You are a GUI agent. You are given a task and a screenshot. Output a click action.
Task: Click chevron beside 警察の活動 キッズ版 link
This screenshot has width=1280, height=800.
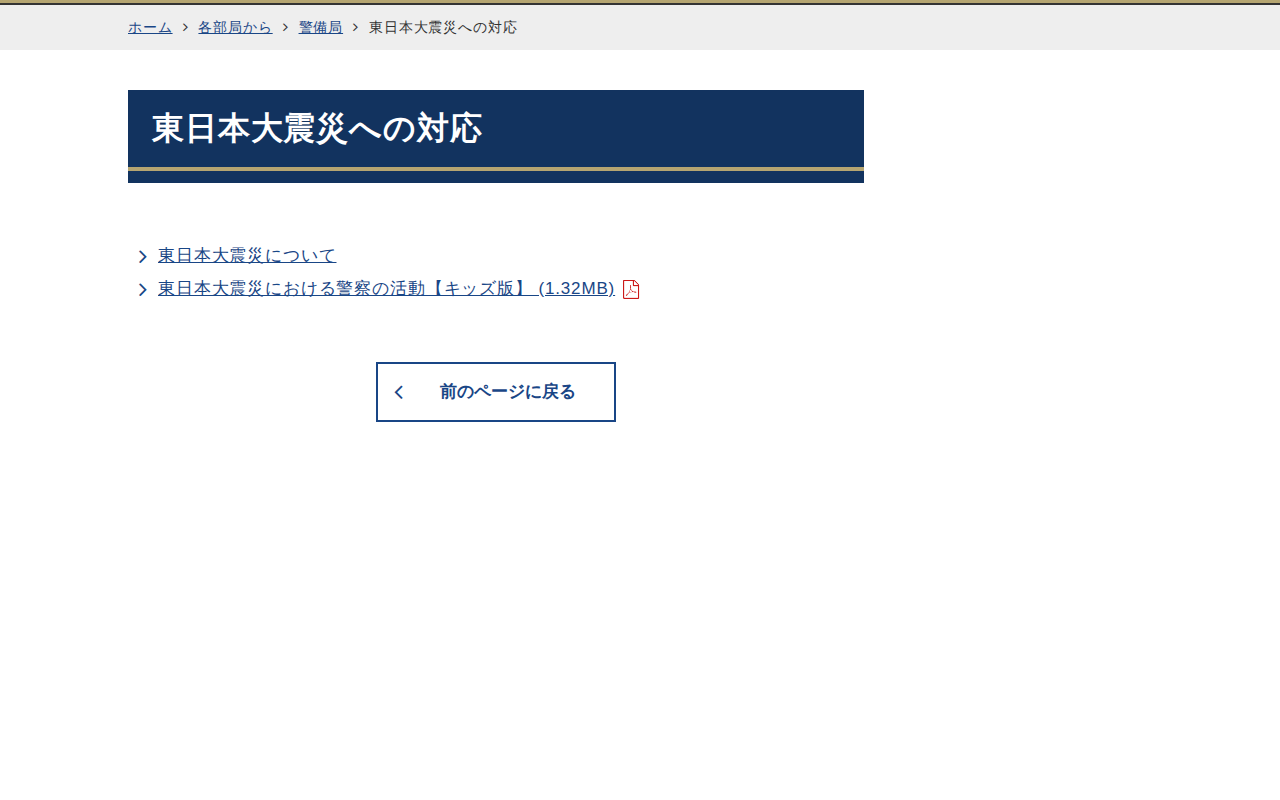coord(142,290)
